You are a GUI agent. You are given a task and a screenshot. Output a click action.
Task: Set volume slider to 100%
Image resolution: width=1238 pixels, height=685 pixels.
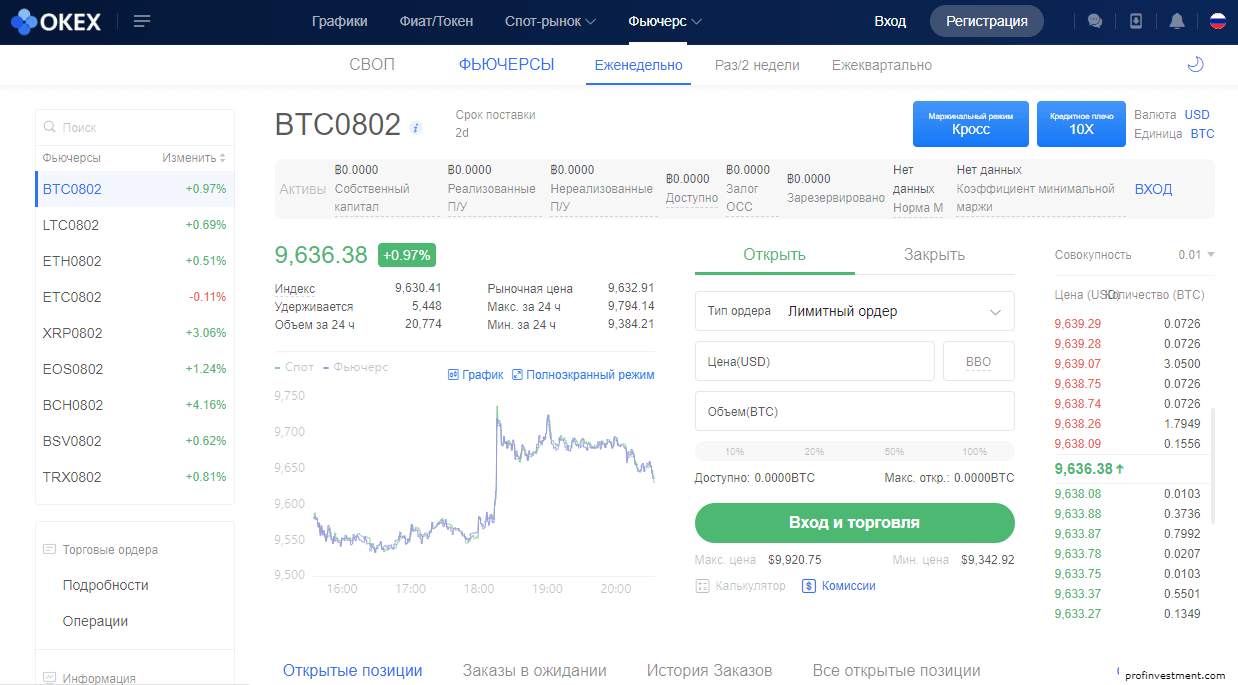[974, 451]
